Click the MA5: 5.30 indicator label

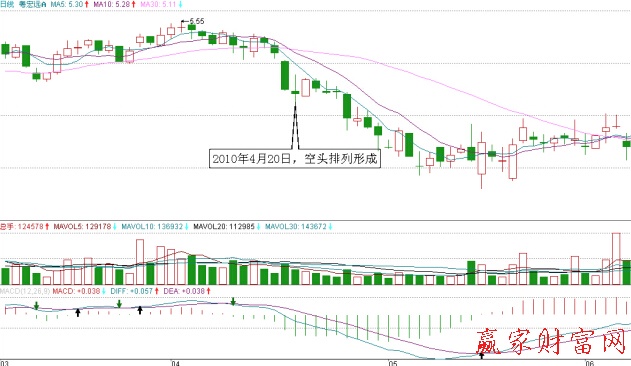pyautogui.click(x=69, y=4)
